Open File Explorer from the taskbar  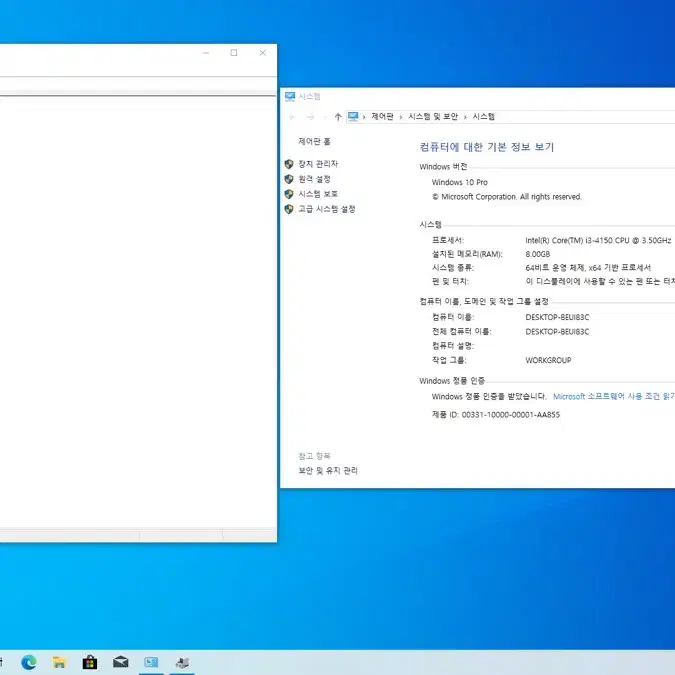click(59, 662)
